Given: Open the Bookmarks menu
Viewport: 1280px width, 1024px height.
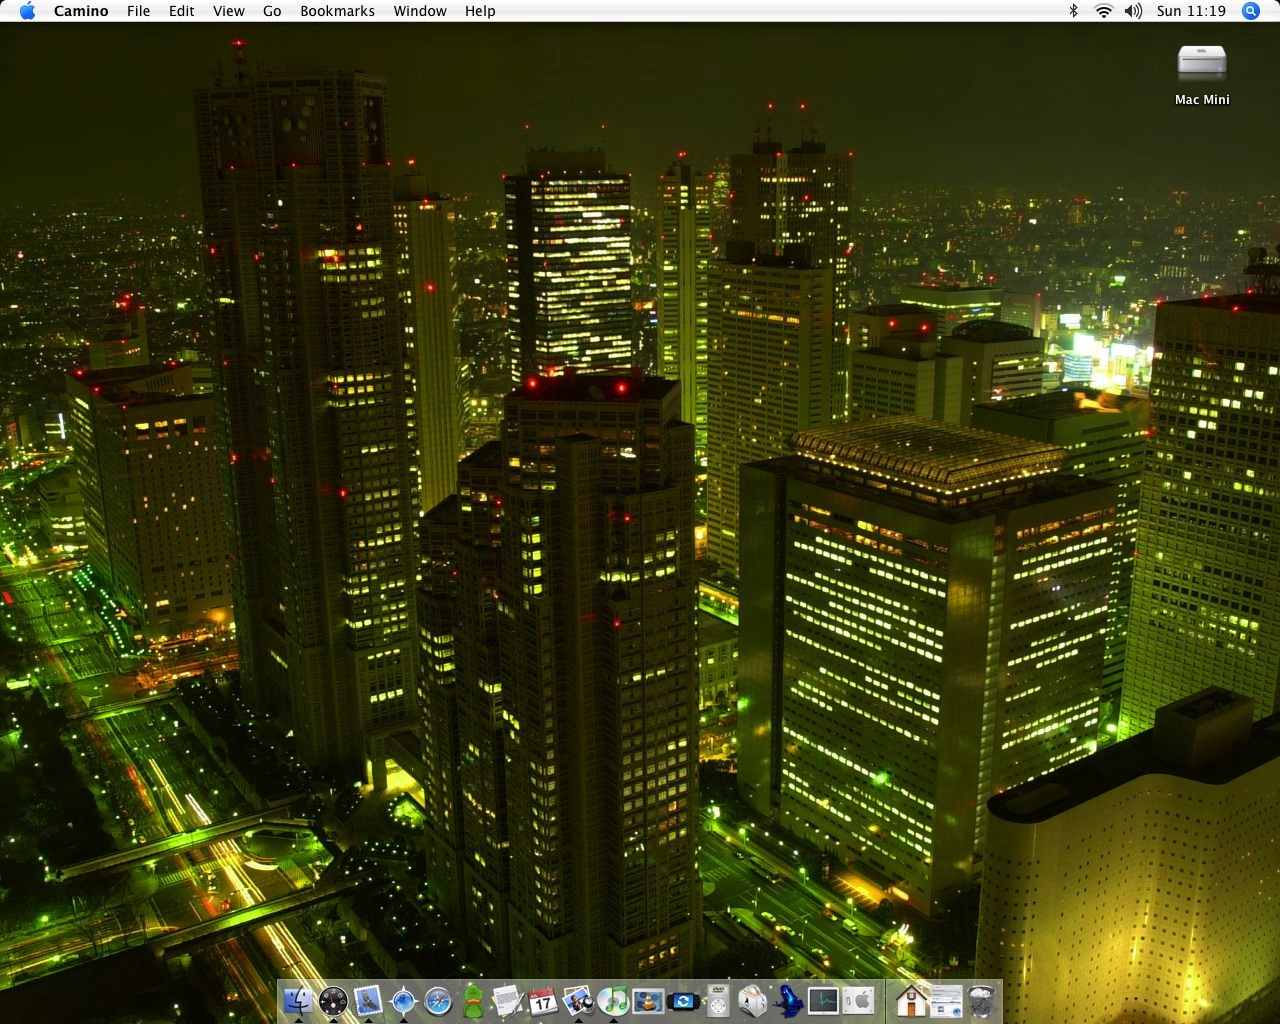Looking at the screenshot, I should pyautogui.click(x=337, y=11).
